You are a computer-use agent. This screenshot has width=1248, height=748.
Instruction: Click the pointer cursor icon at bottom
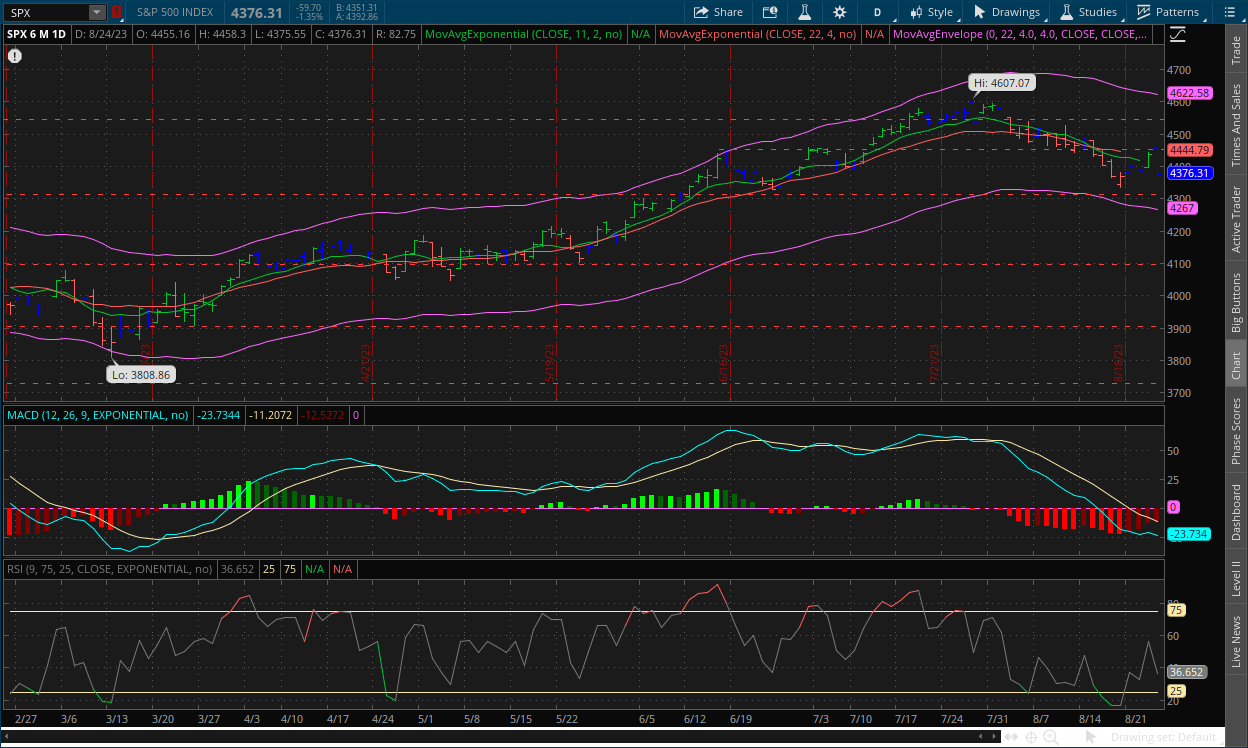point(1091,737)
